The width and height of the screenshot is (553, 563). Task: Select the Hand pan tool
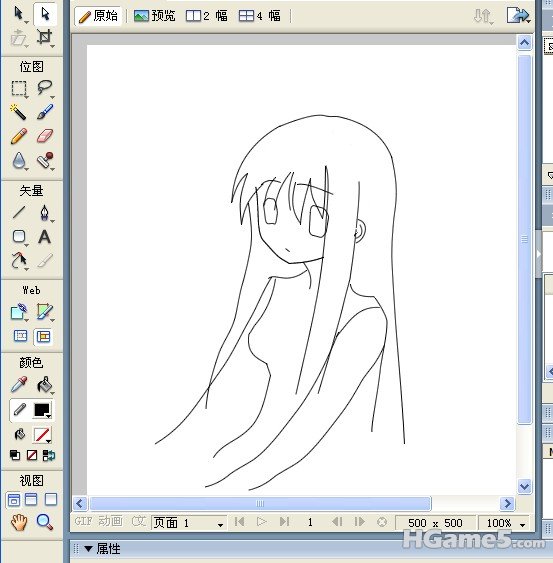[19, 522]
